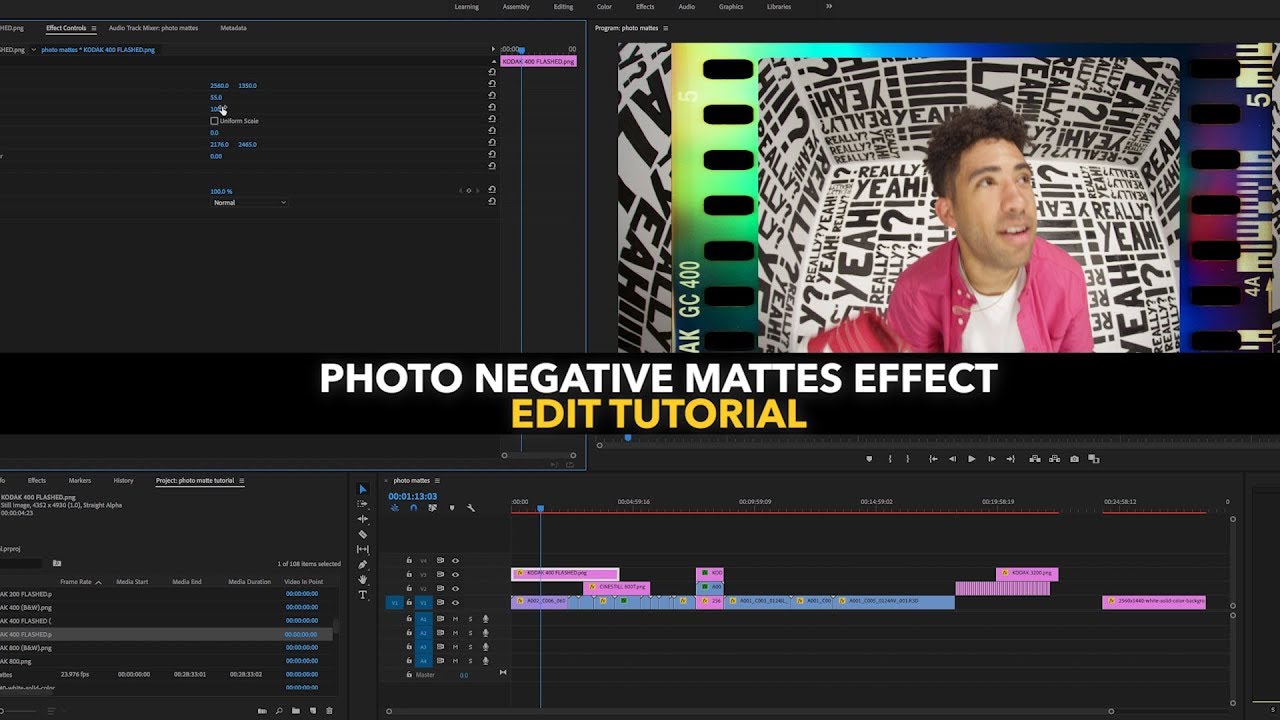Open the KODAK.png source clip dropdown

tap(33, 49)
